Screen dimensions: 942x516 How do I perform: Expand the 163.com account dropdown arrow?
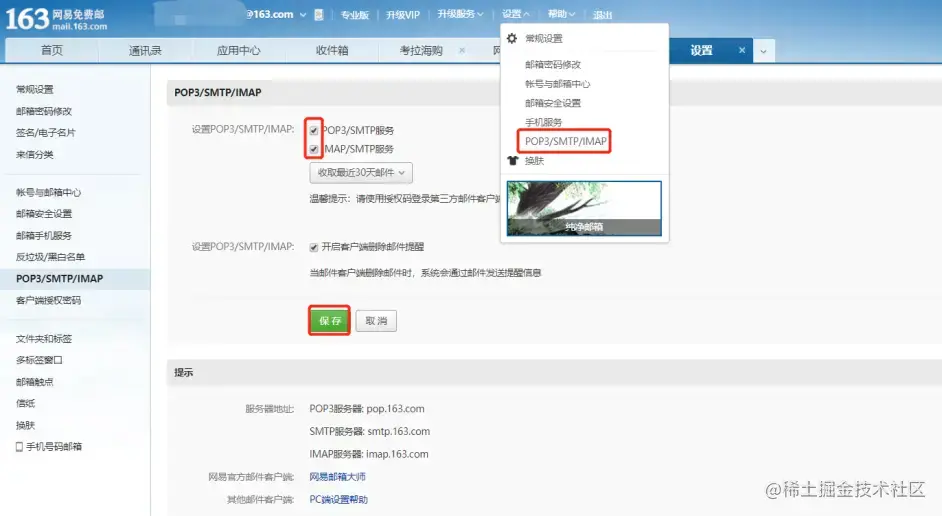pyautogui.click(x=303, y=14)
